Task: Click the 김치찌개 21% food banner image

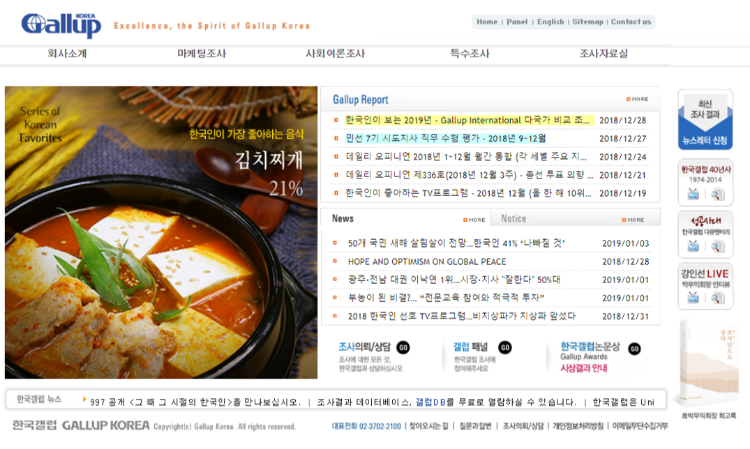Action: click(161, 232)
